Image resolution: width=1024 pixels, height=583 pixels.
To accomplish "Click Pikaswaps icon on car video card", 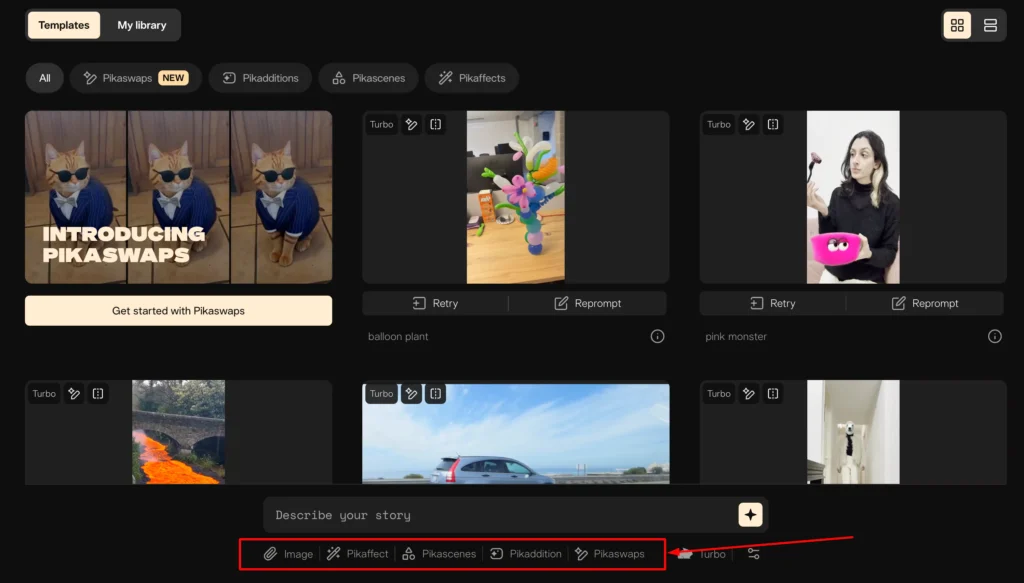I will (x=411, y=394).
